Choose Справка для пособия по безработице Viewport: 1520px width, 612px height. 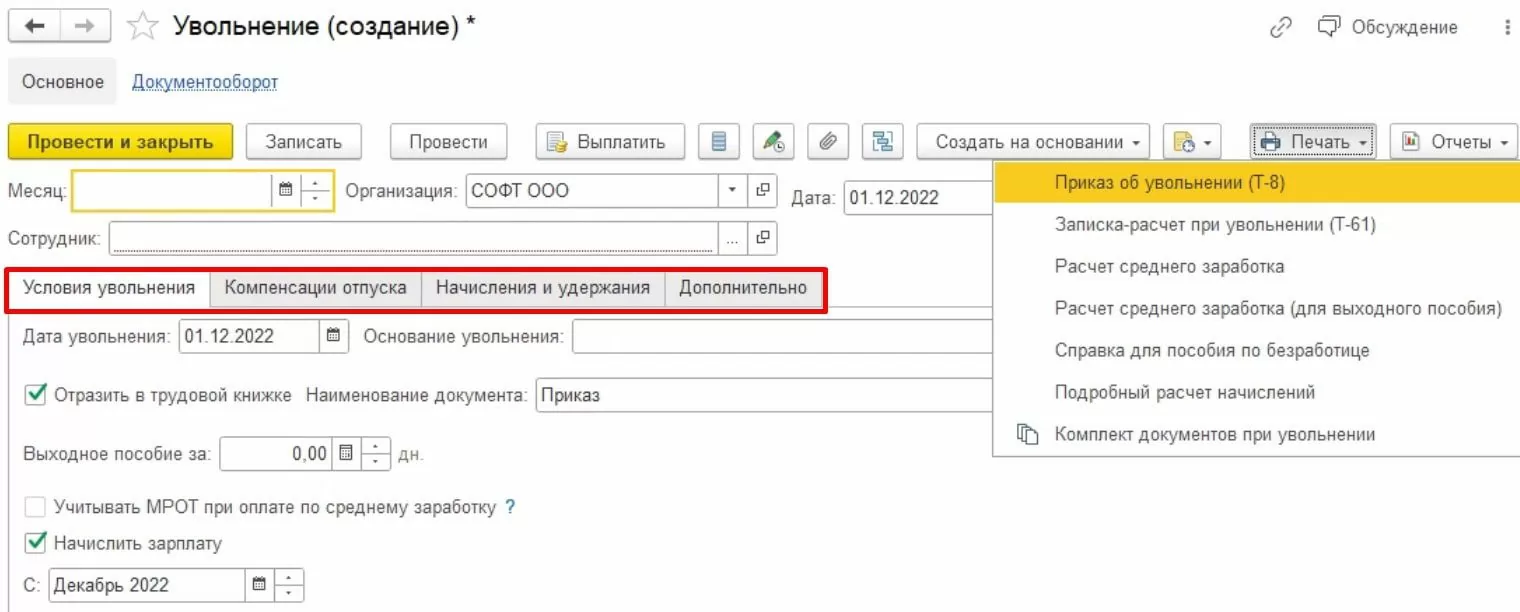click(x=1257, y=351)
